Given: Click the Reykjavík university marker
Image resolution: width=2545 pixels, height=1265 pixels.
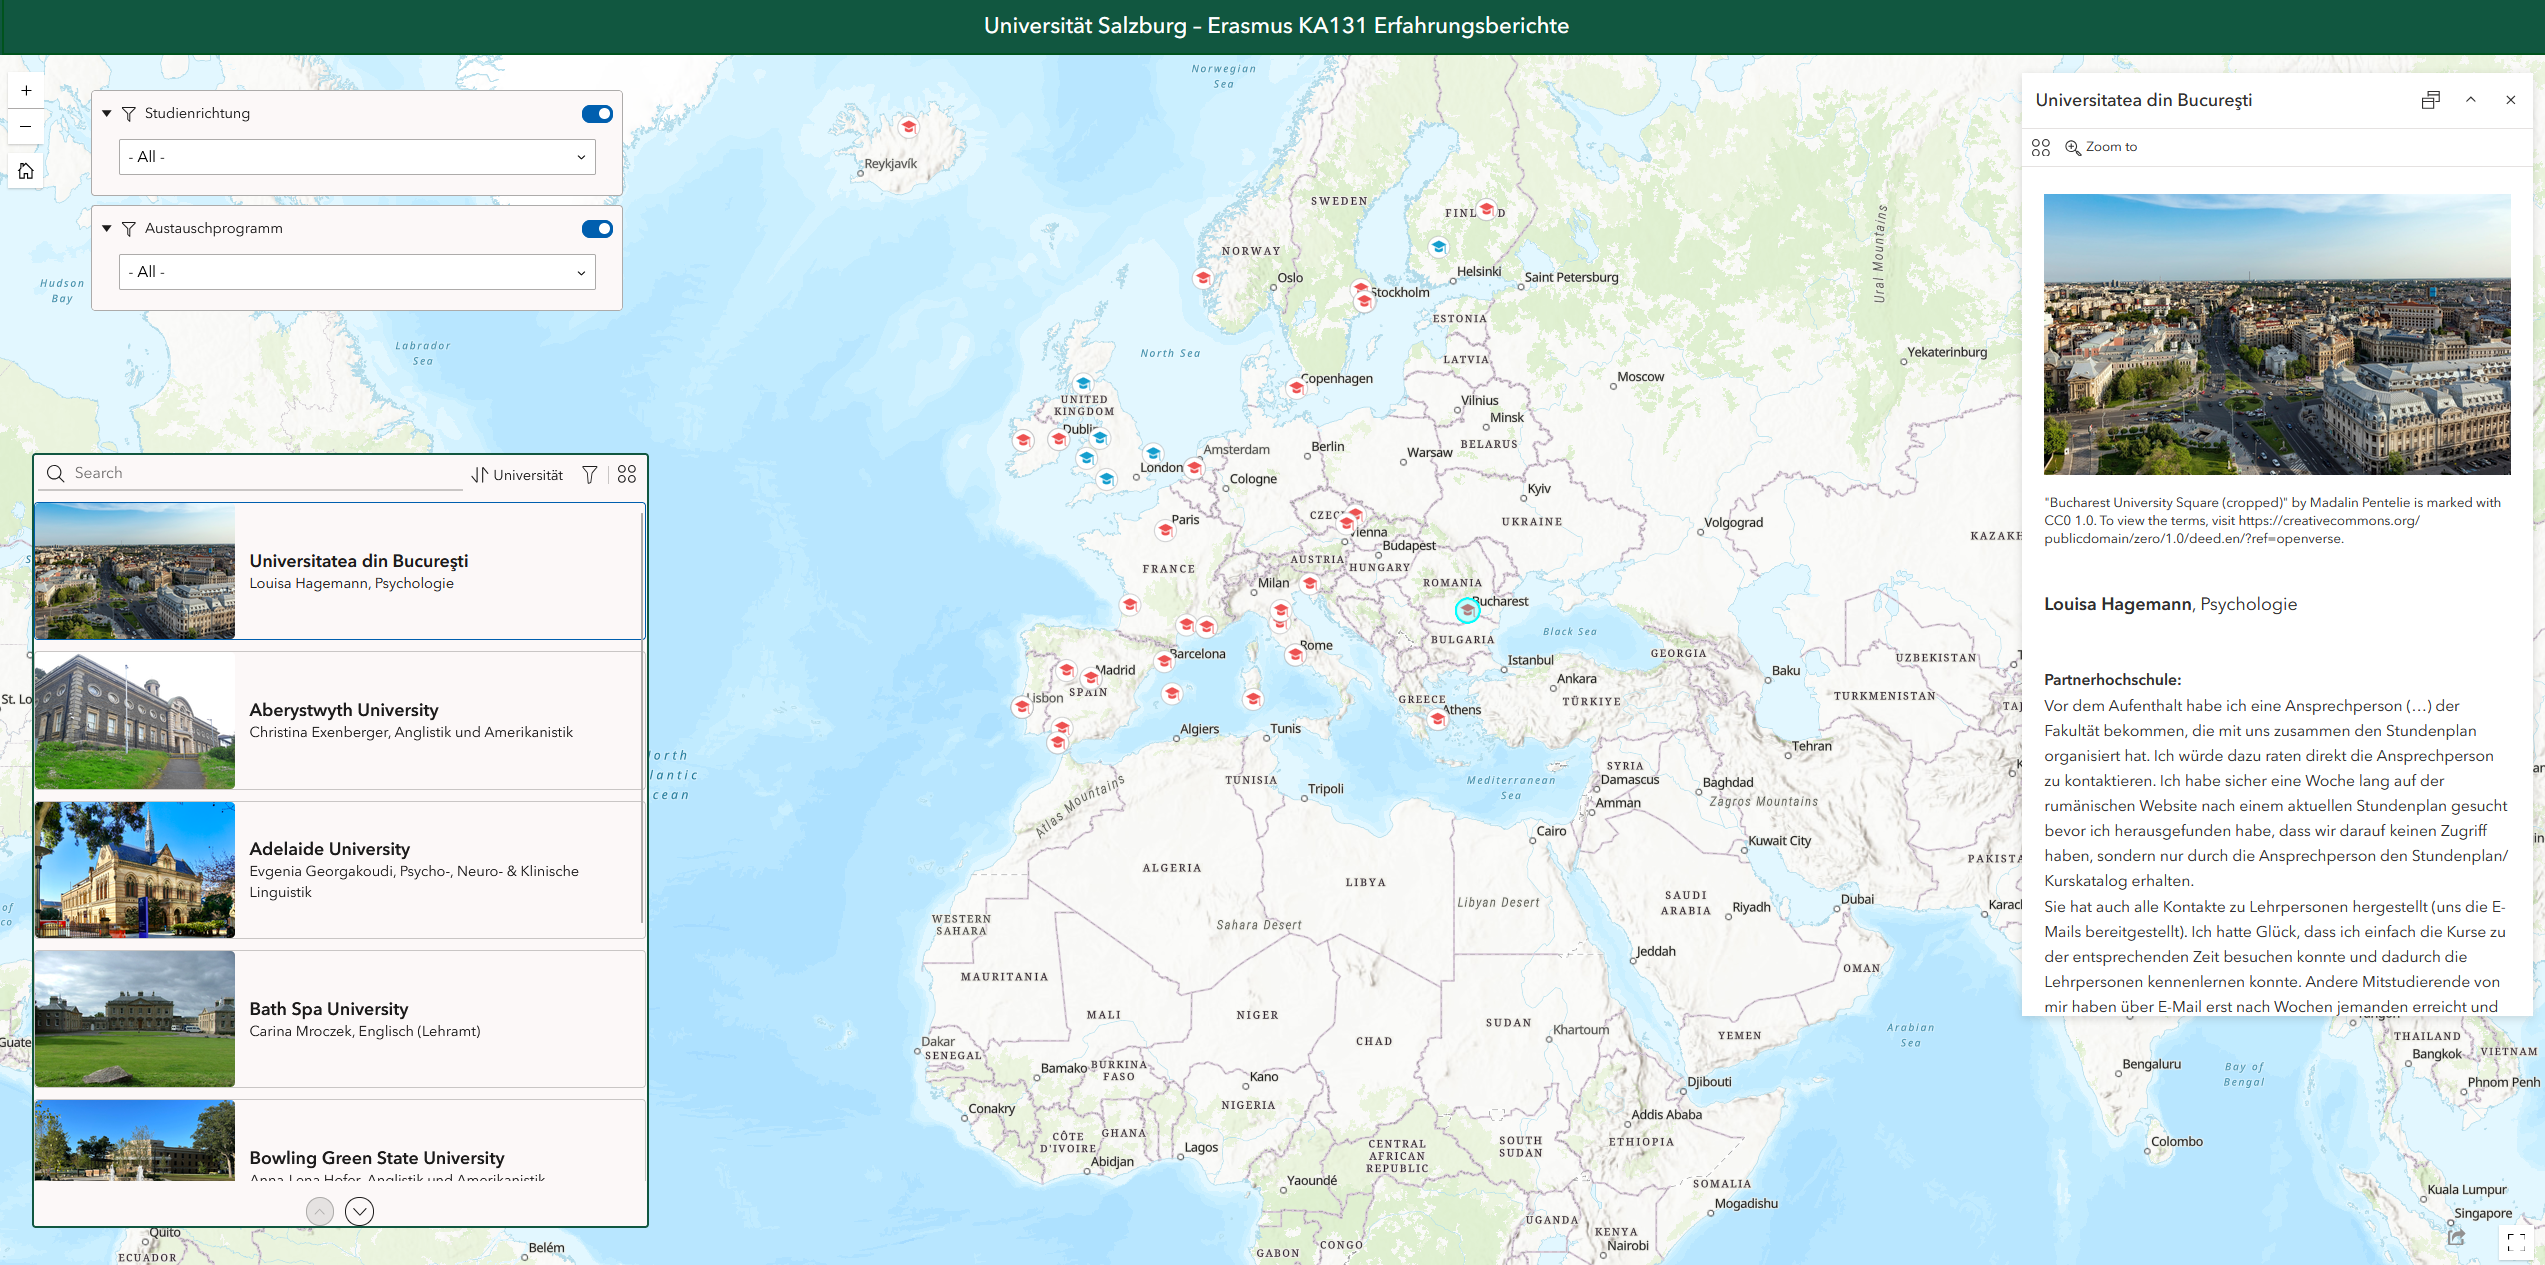Looking at the screenshot, I should click(908, 127).
